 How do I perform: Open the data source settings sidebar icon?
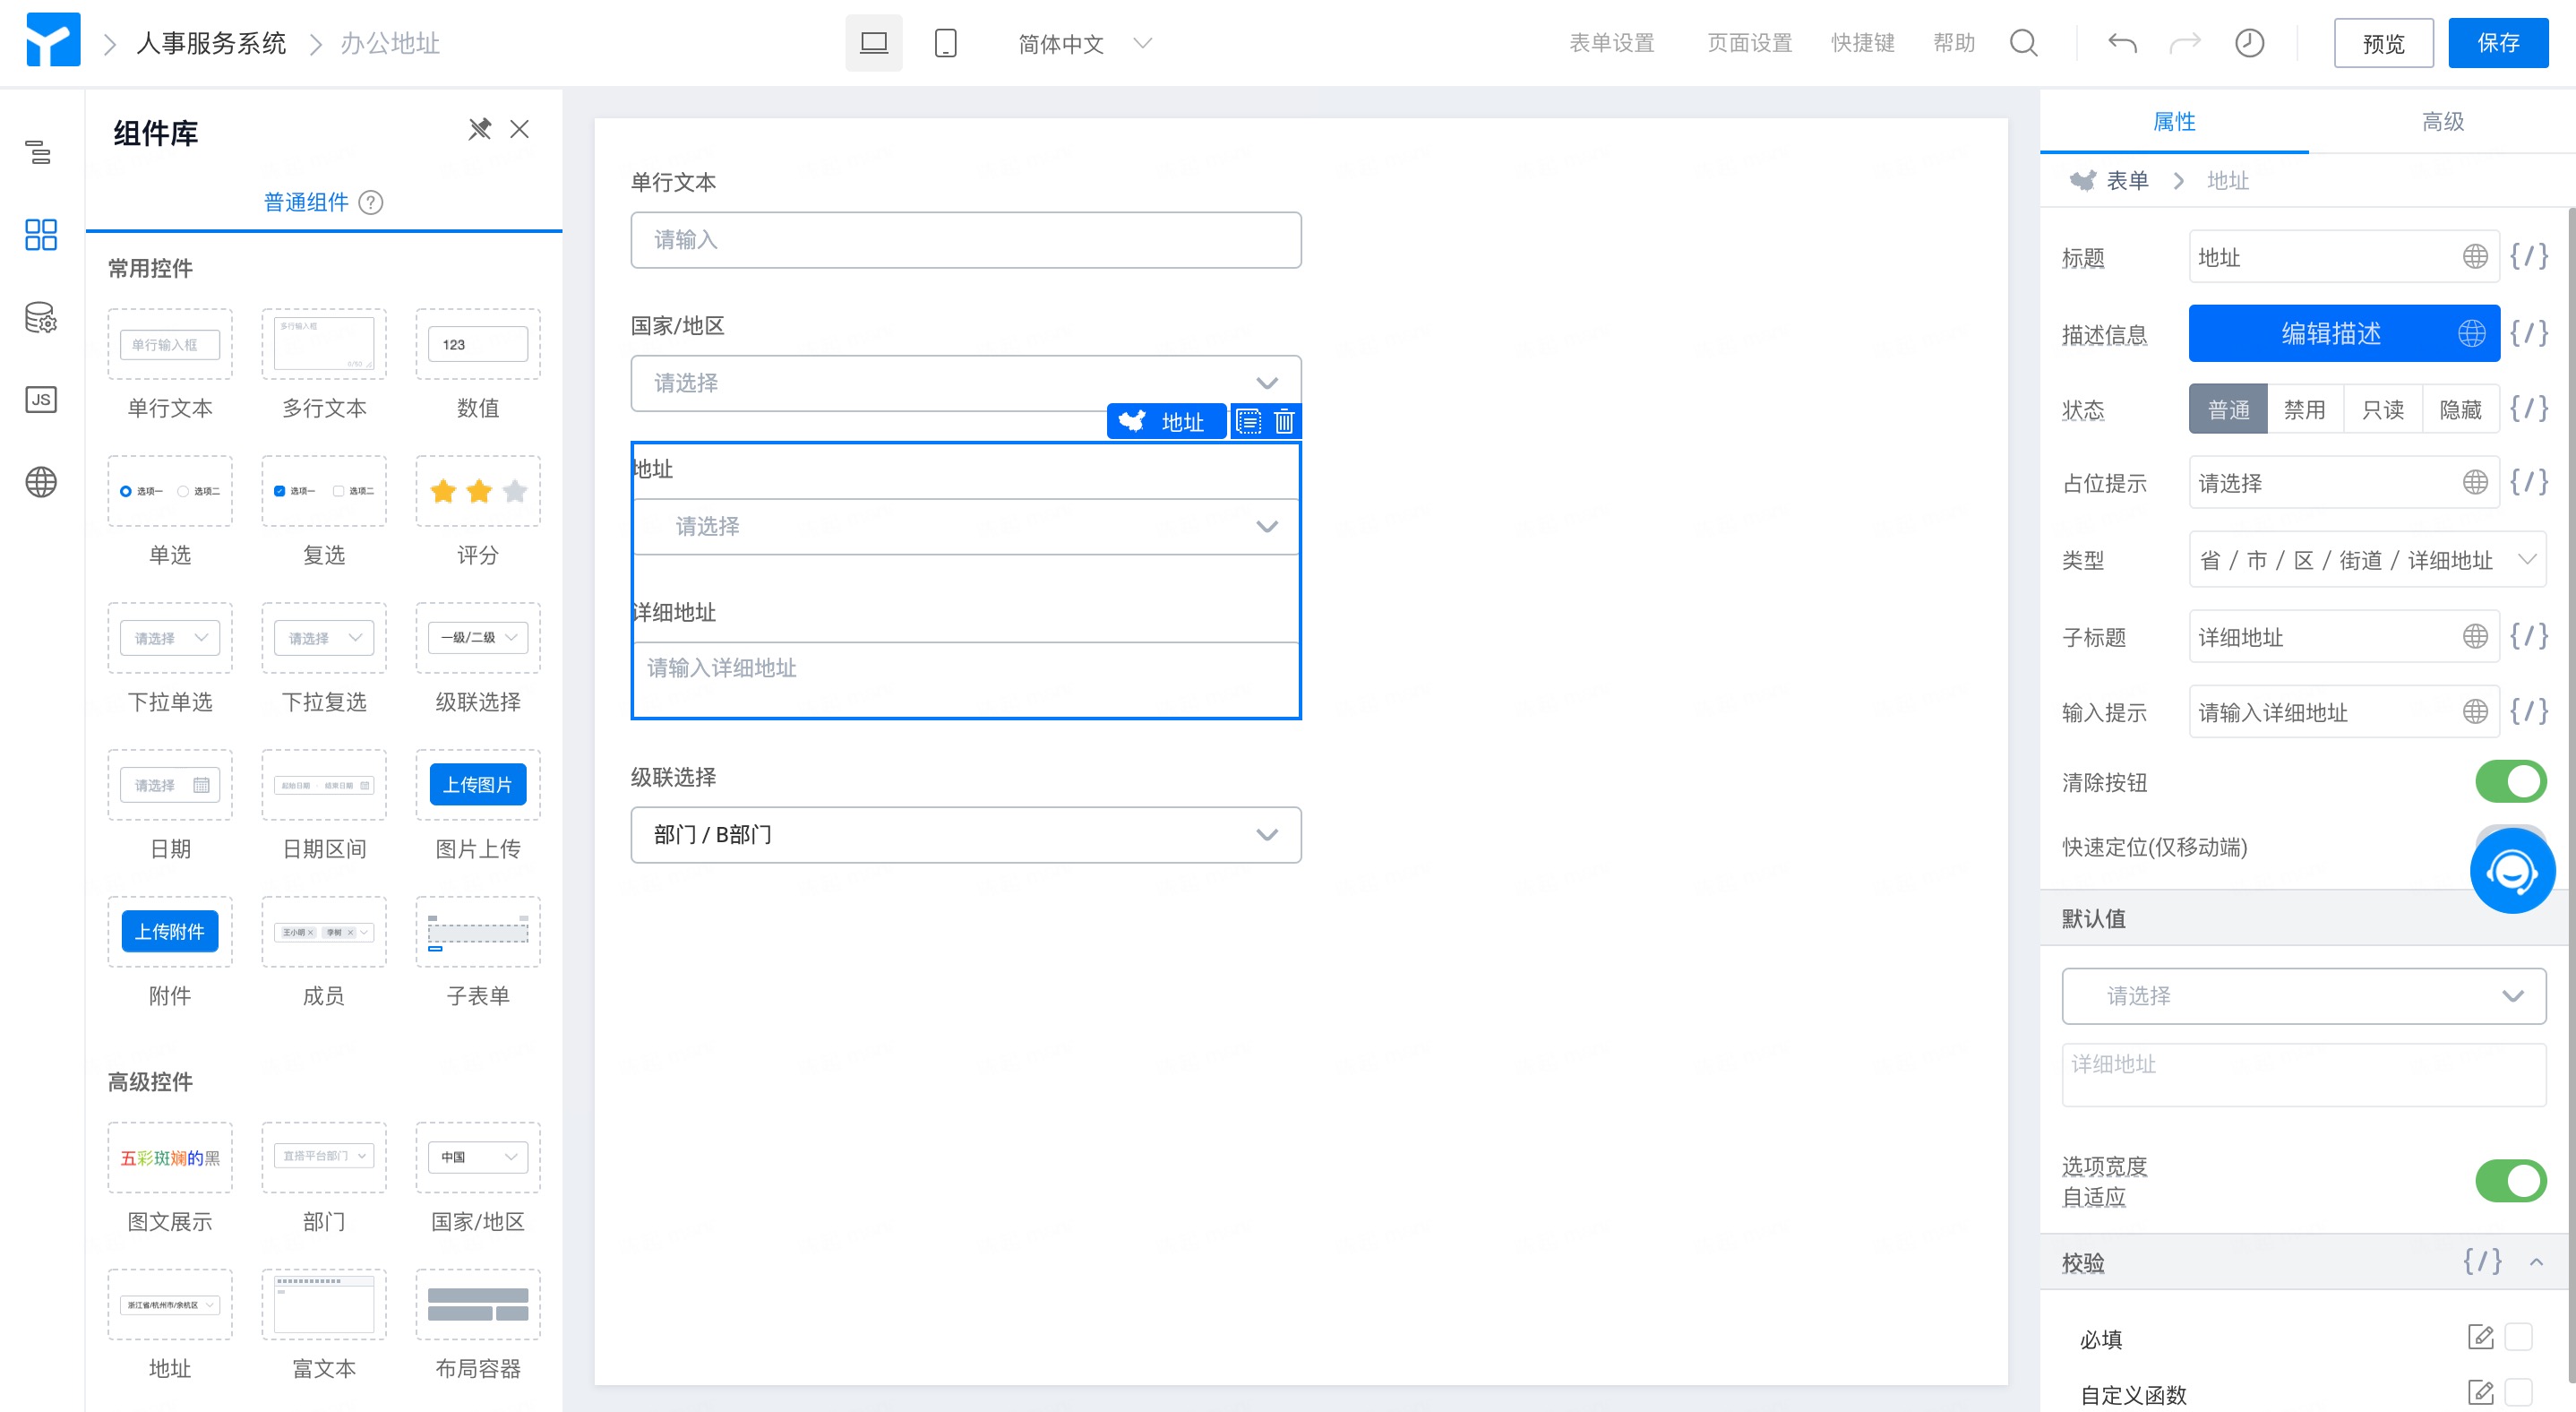point(40,318)
